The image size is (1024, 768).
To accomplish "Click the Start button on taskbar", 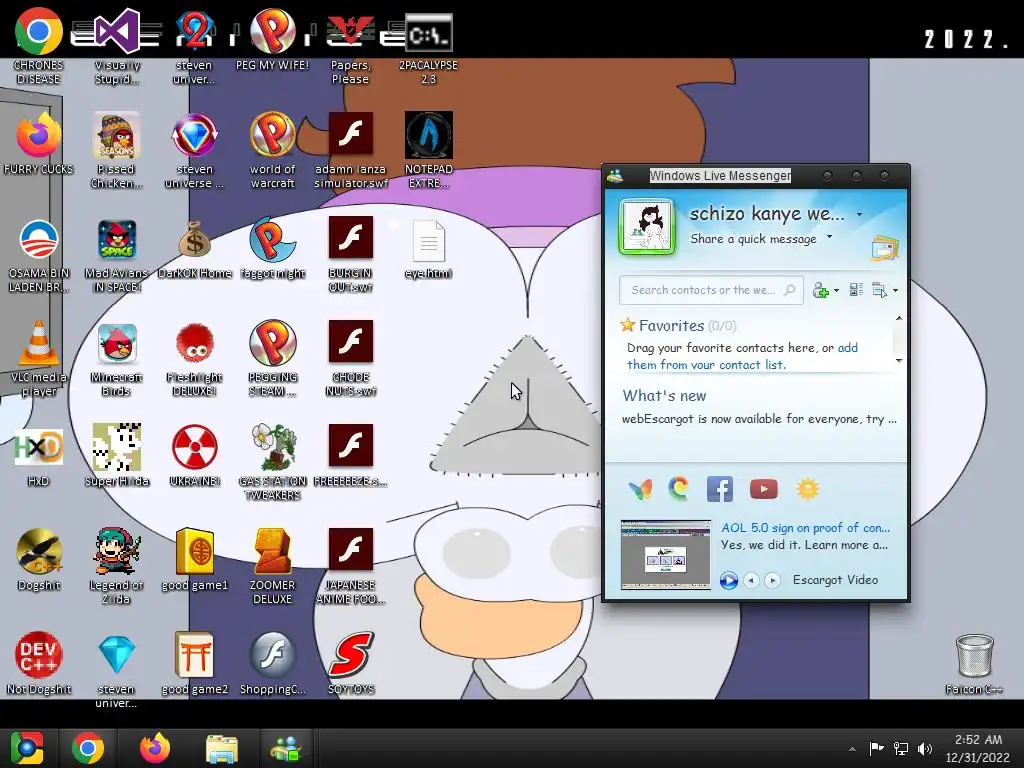I will (26, 748).
